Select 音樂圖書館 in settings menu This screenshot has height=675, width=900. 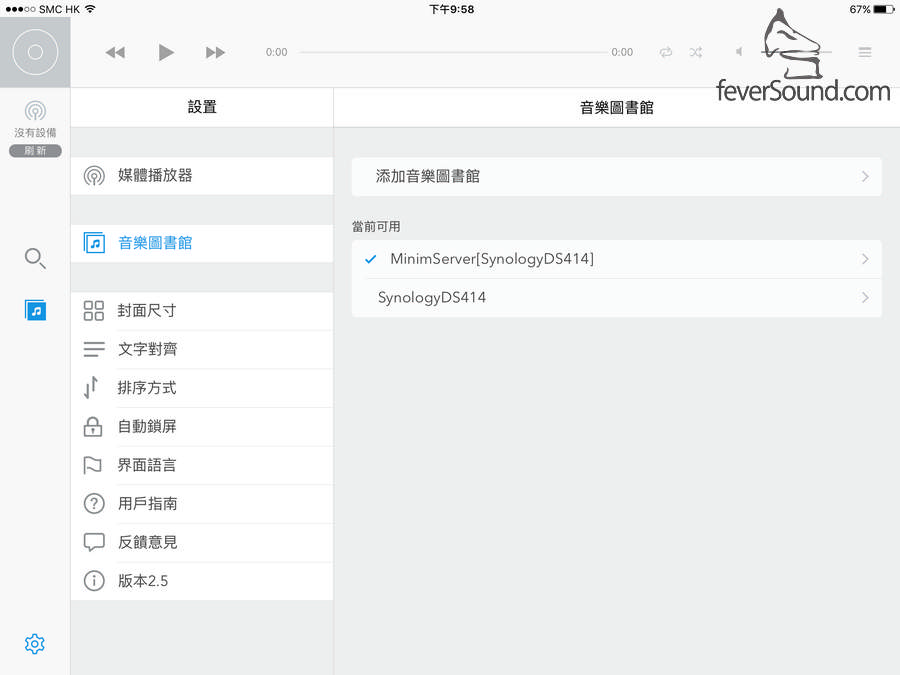click(x=201, y=243)
